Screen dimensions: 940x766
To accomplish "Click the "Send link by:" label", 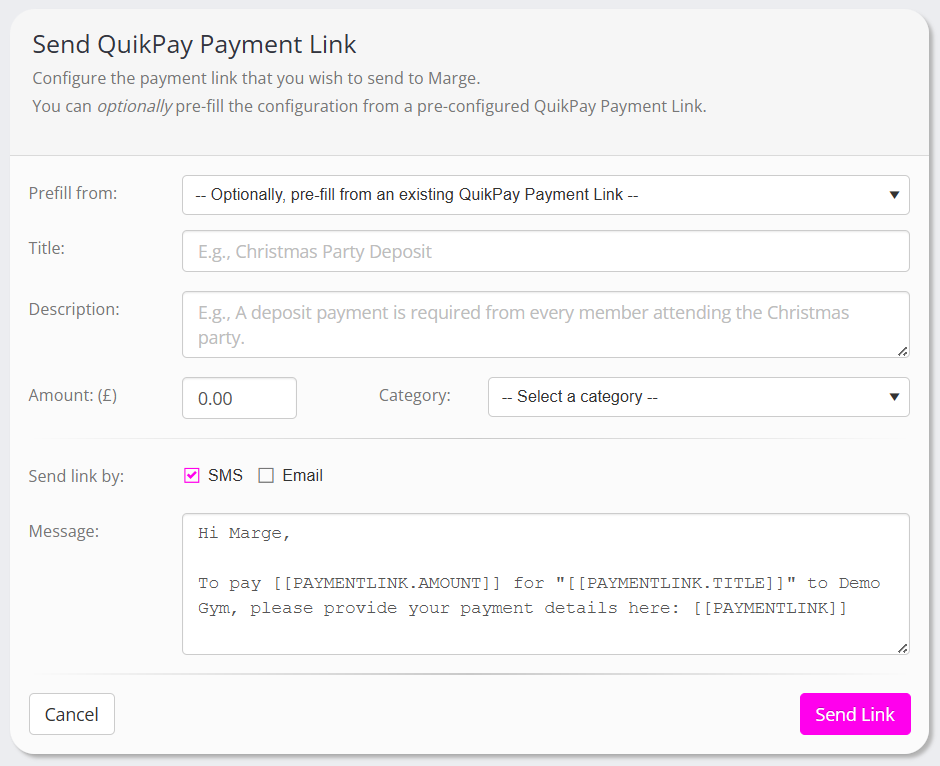I will point(76,476).
